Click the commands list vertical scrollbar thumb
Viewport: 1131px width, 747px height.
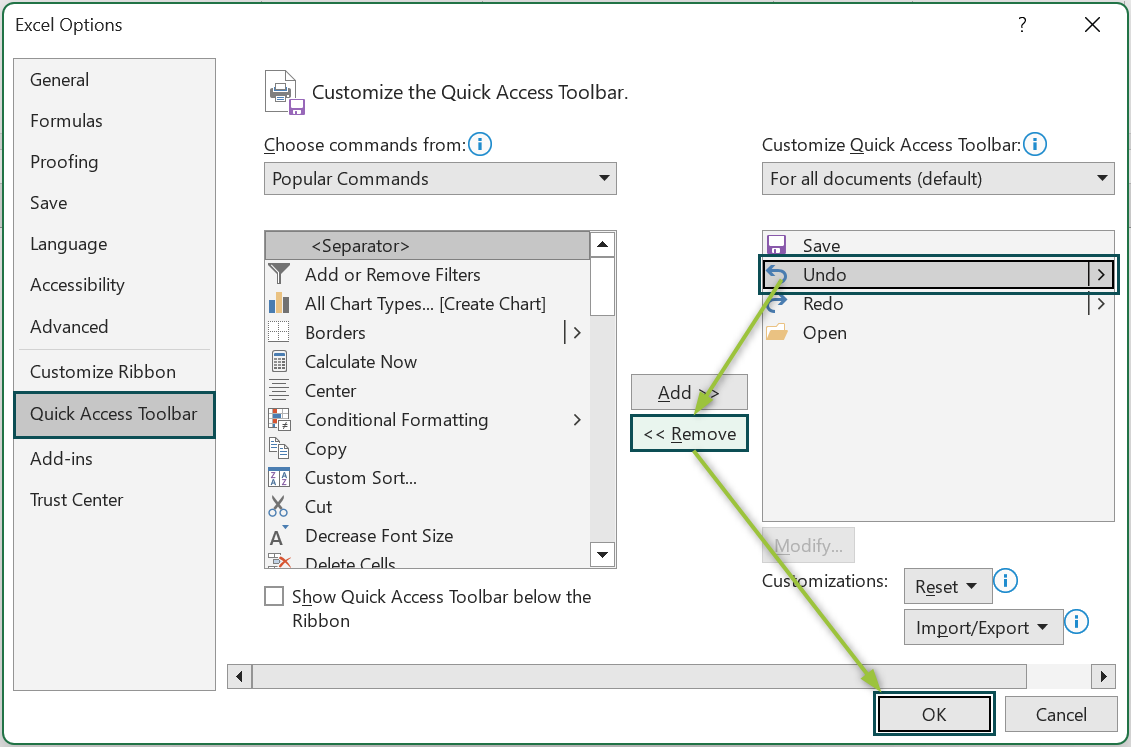602,286
